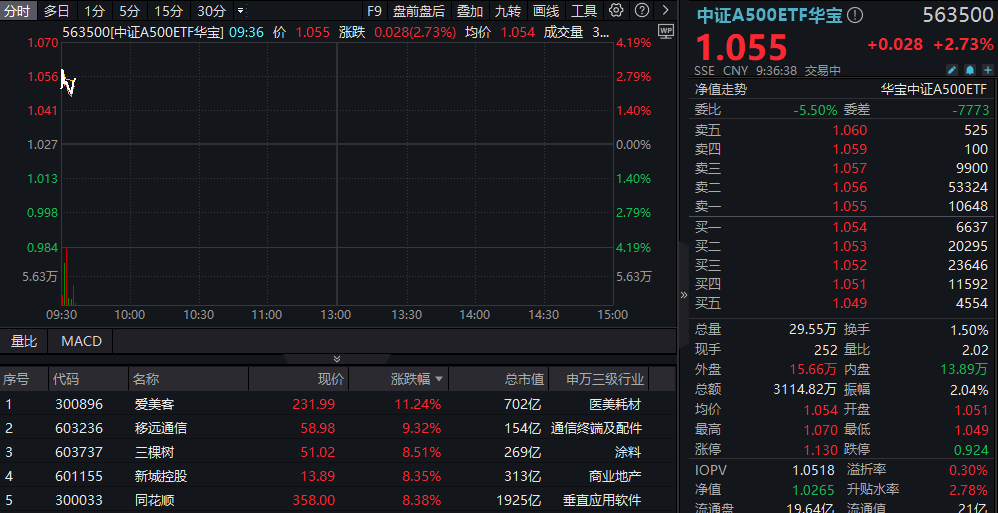Click the 画线 drawing button
This screenshot has height=513, width=998.
point(546,11)
